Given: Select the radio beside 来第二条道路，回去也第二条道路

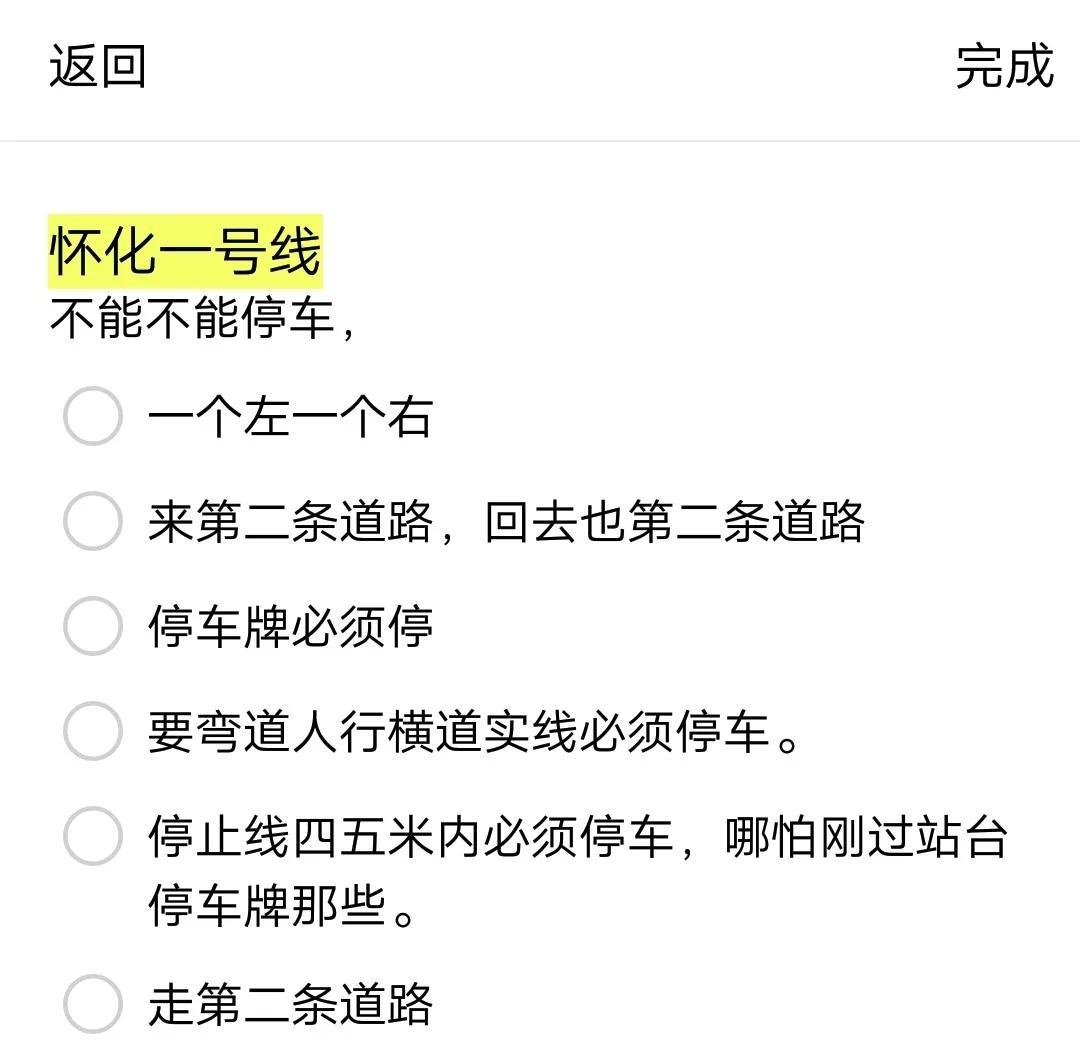Looking at the screenshot, I should pyautogui.click(x=92, y=521).
